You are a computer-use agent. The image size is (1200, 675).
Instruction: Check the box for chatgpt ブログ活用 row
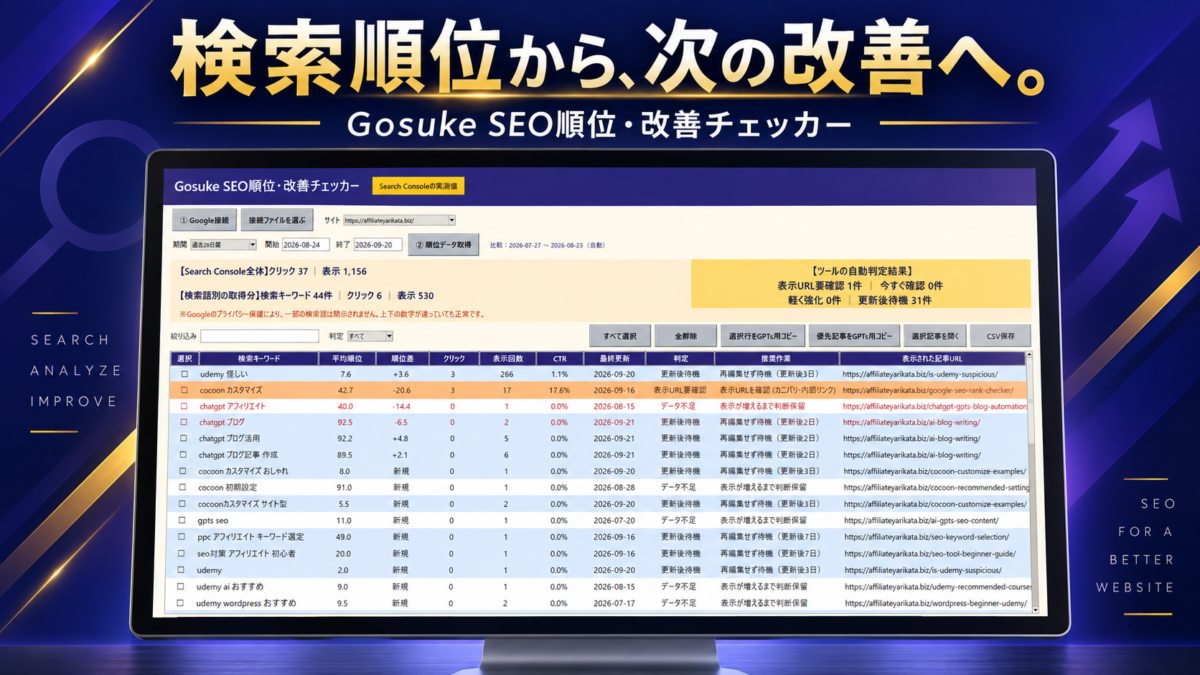pyautogui.click(x=183, y=438)
